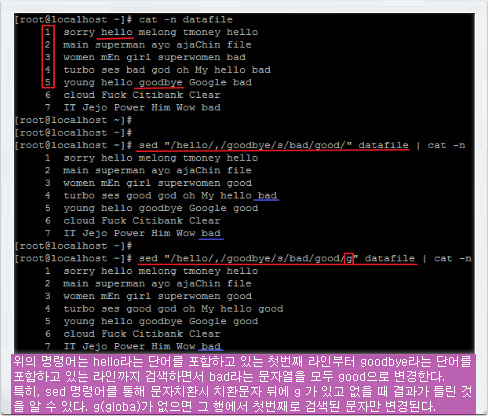The width and height of the screenshot is (488, 416).
Task: Click the purple Korean explanation box
Action: click(x=243, y=384)
